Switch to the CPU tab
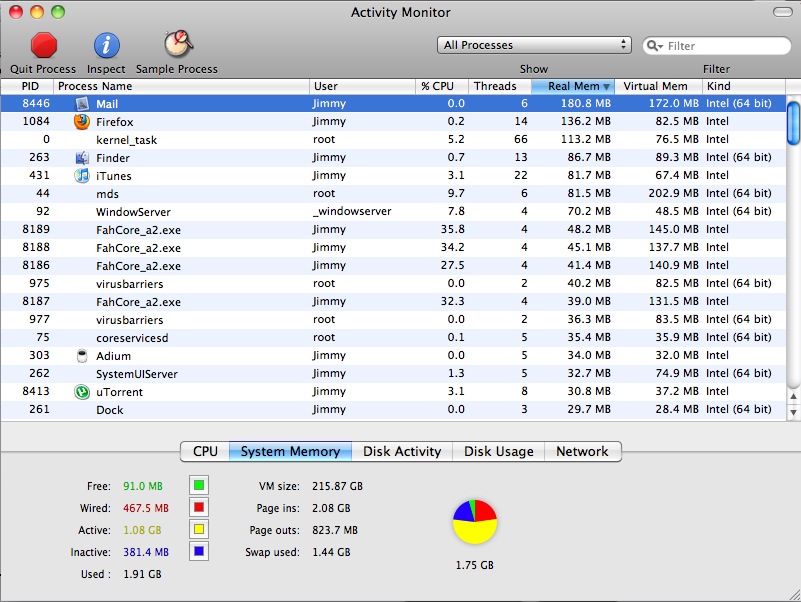Screen dimensions: 801x602 click(x=205, y=451)
